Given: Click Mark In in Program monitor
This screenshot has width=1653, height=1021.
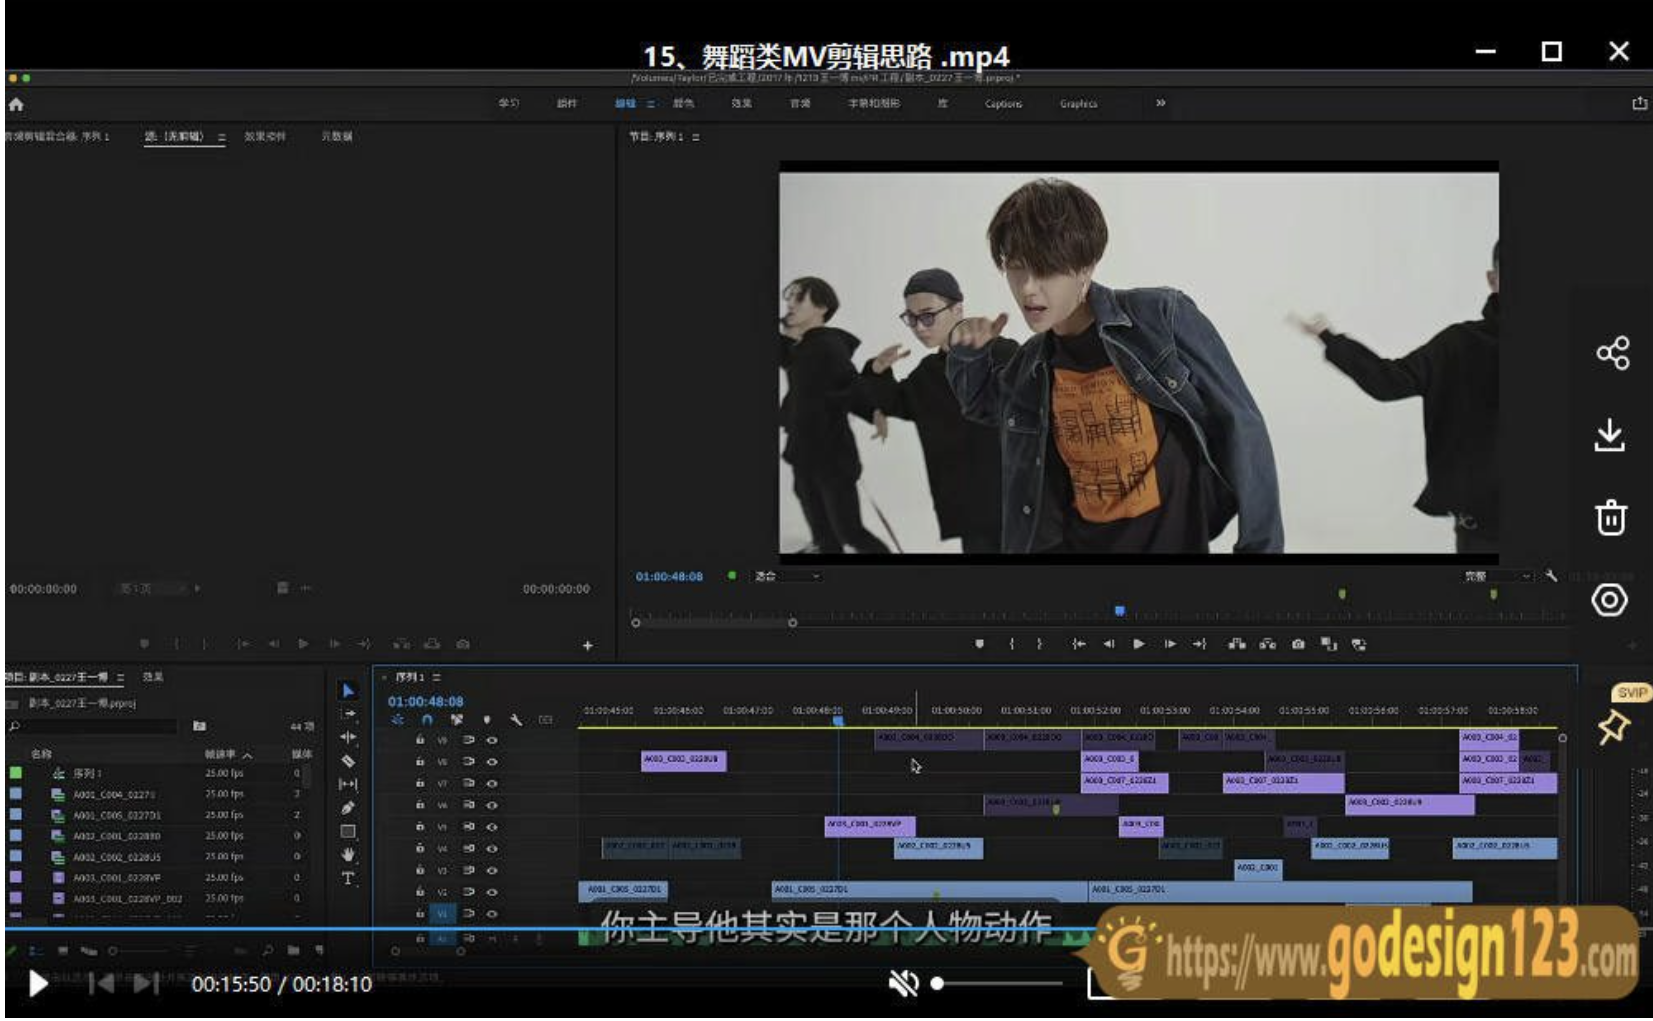Looking at the screenshot, I should (1012, 645).
